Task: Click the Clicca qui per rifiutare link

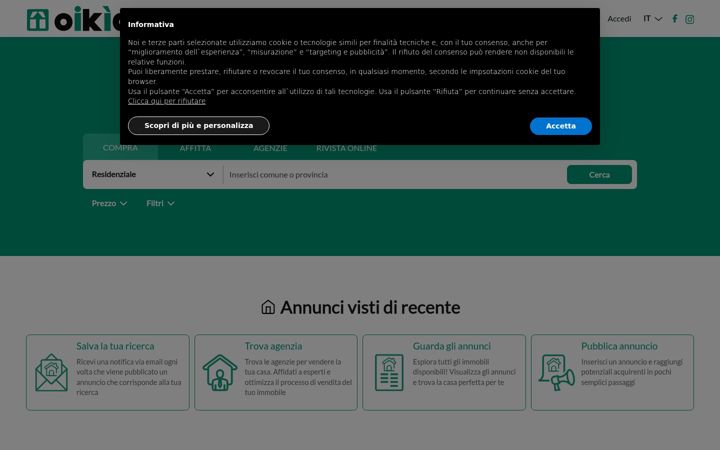Action: pyautogui.click(x=167, y=101)
